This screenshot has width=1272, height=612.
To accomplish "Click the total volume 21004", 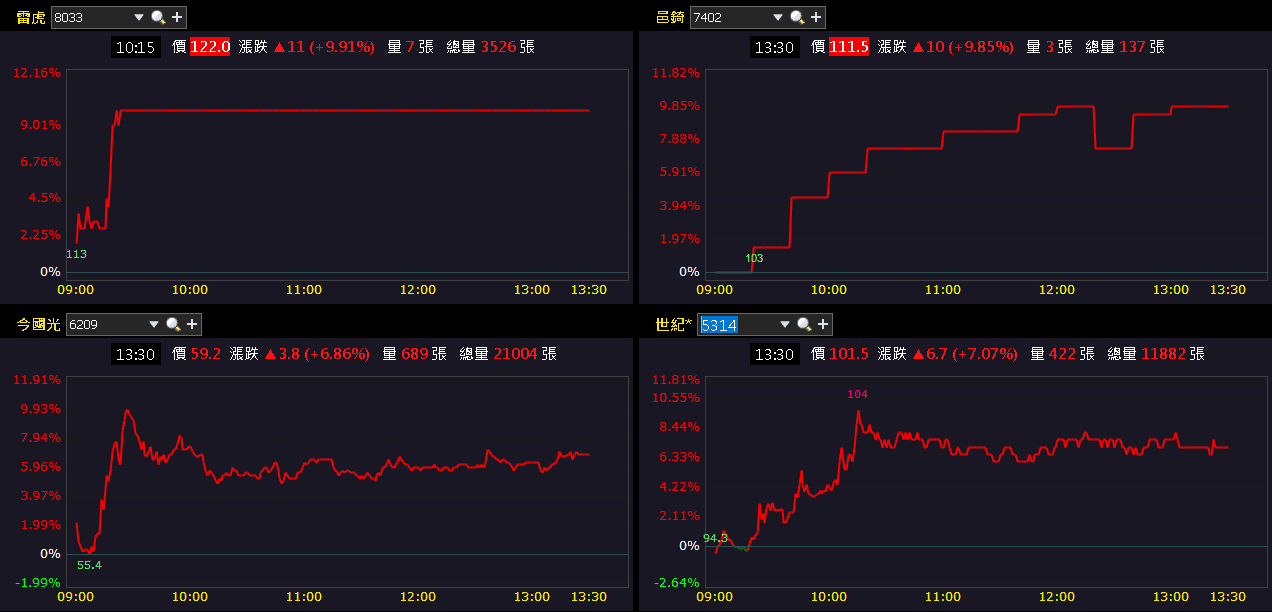I will pyautogui.click(x=516, y=353).
